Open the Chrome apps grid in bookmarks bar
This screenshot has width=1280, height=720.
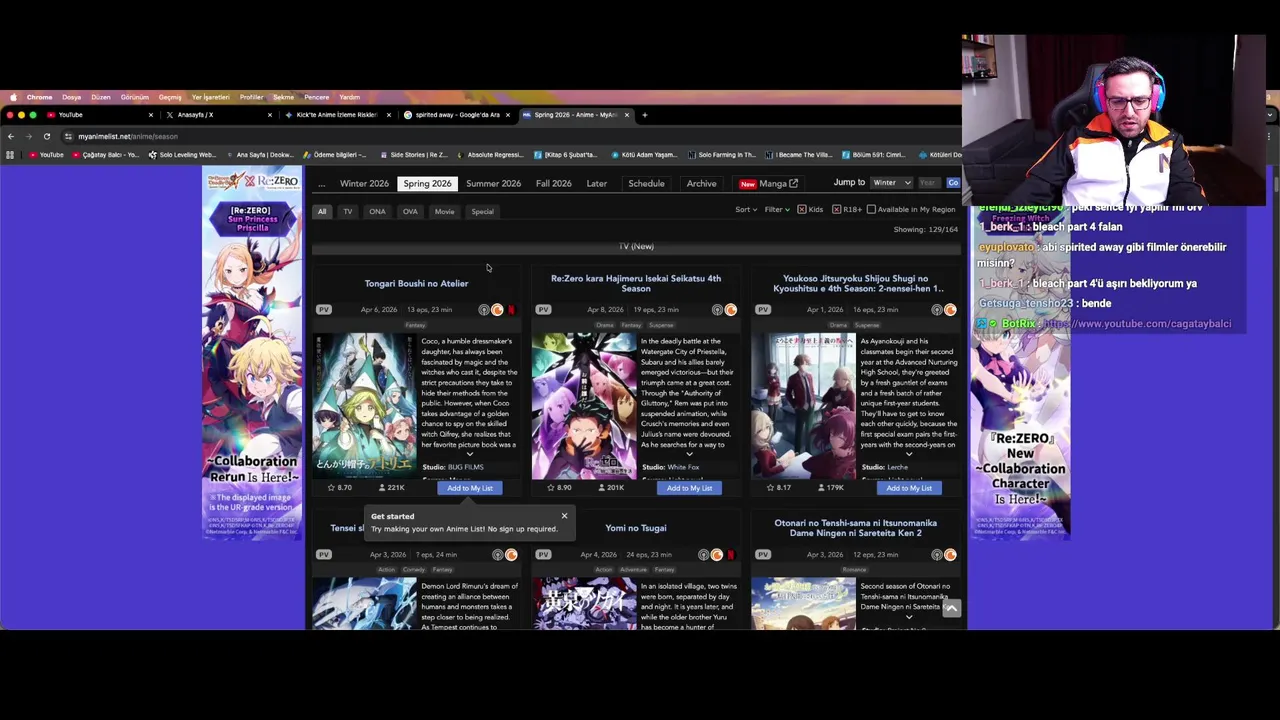pyautogui.click(x=10, y=155)
